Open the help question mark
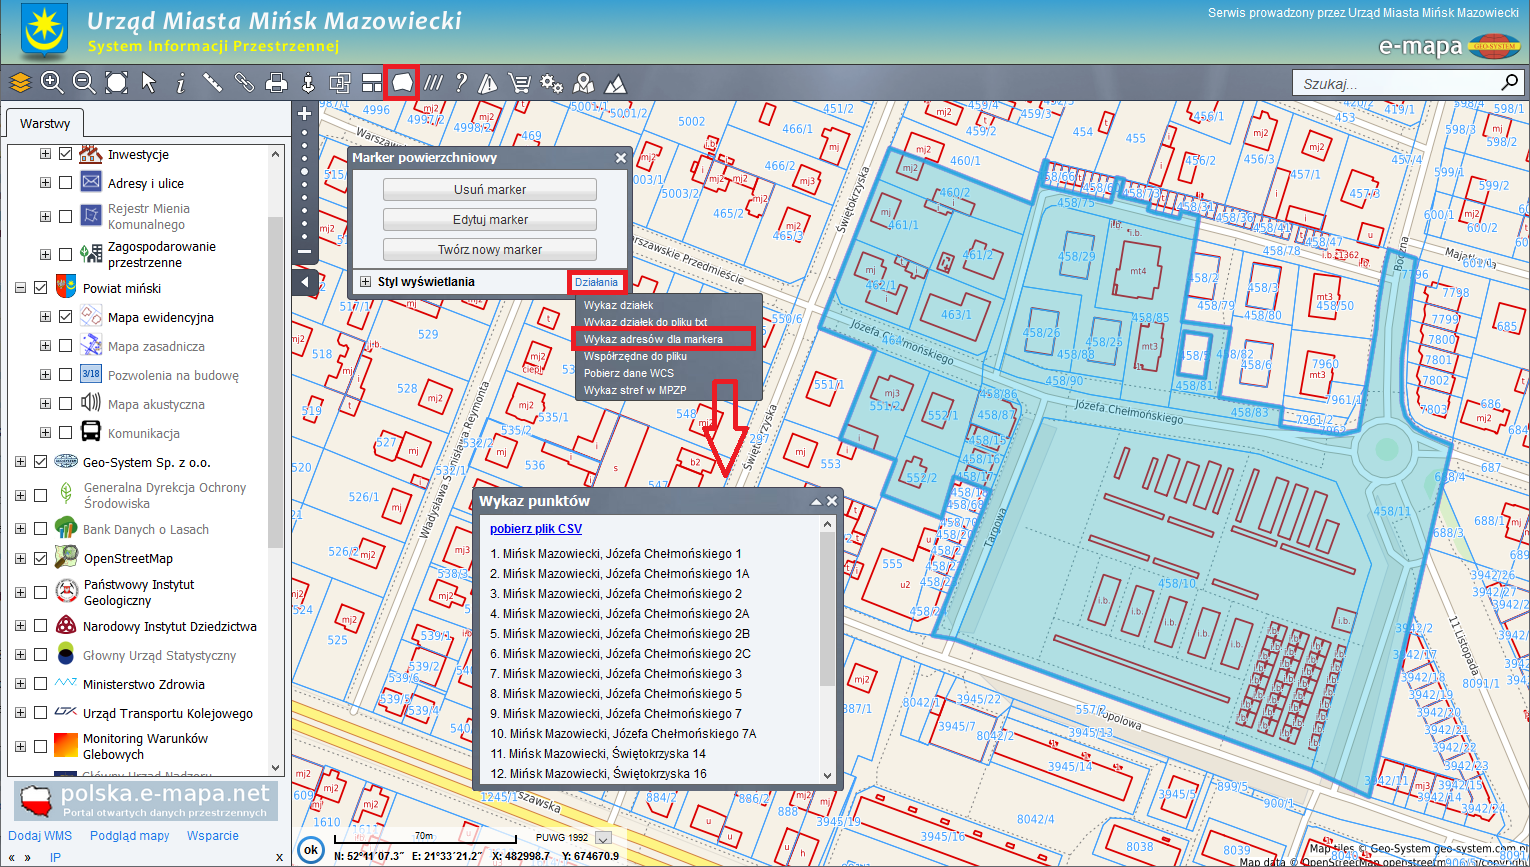Image resolution: width=1530 pixels, height=867 pixels. click(461, 83)
